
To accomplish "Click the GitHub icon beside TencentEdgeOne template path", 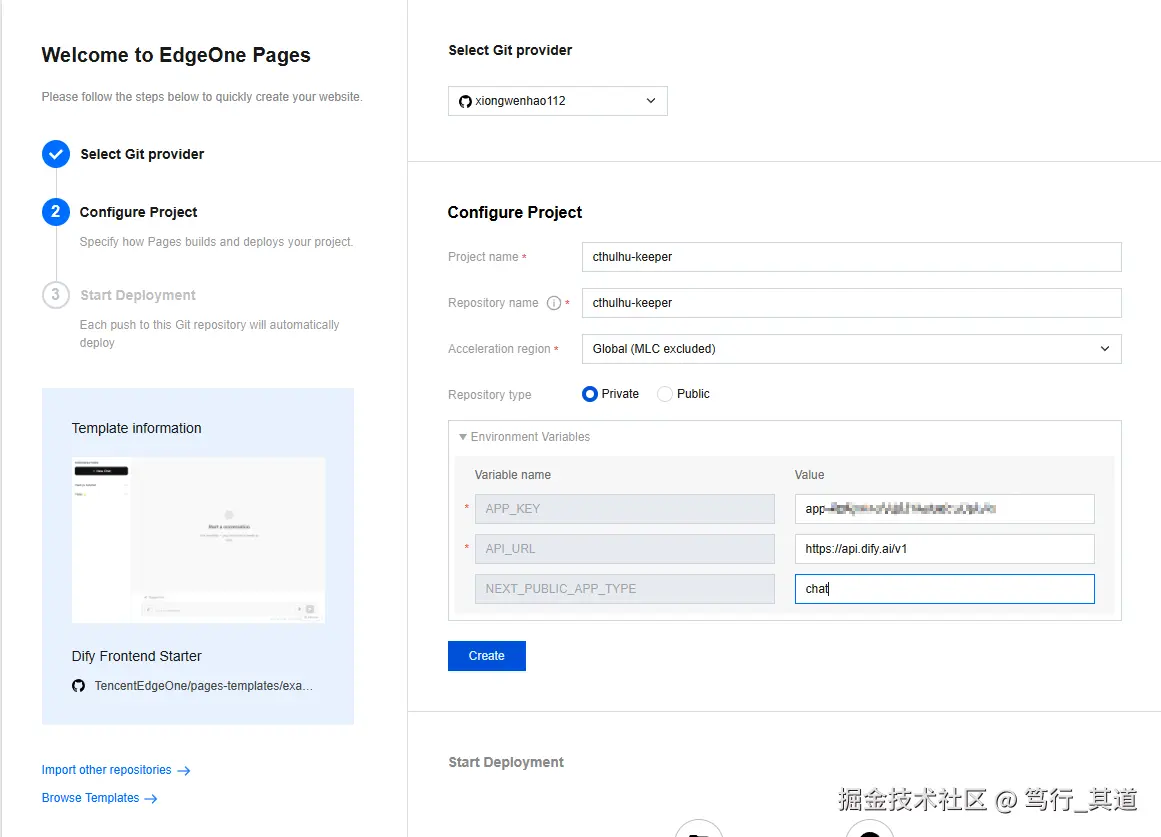I will (x=78, y=686).
